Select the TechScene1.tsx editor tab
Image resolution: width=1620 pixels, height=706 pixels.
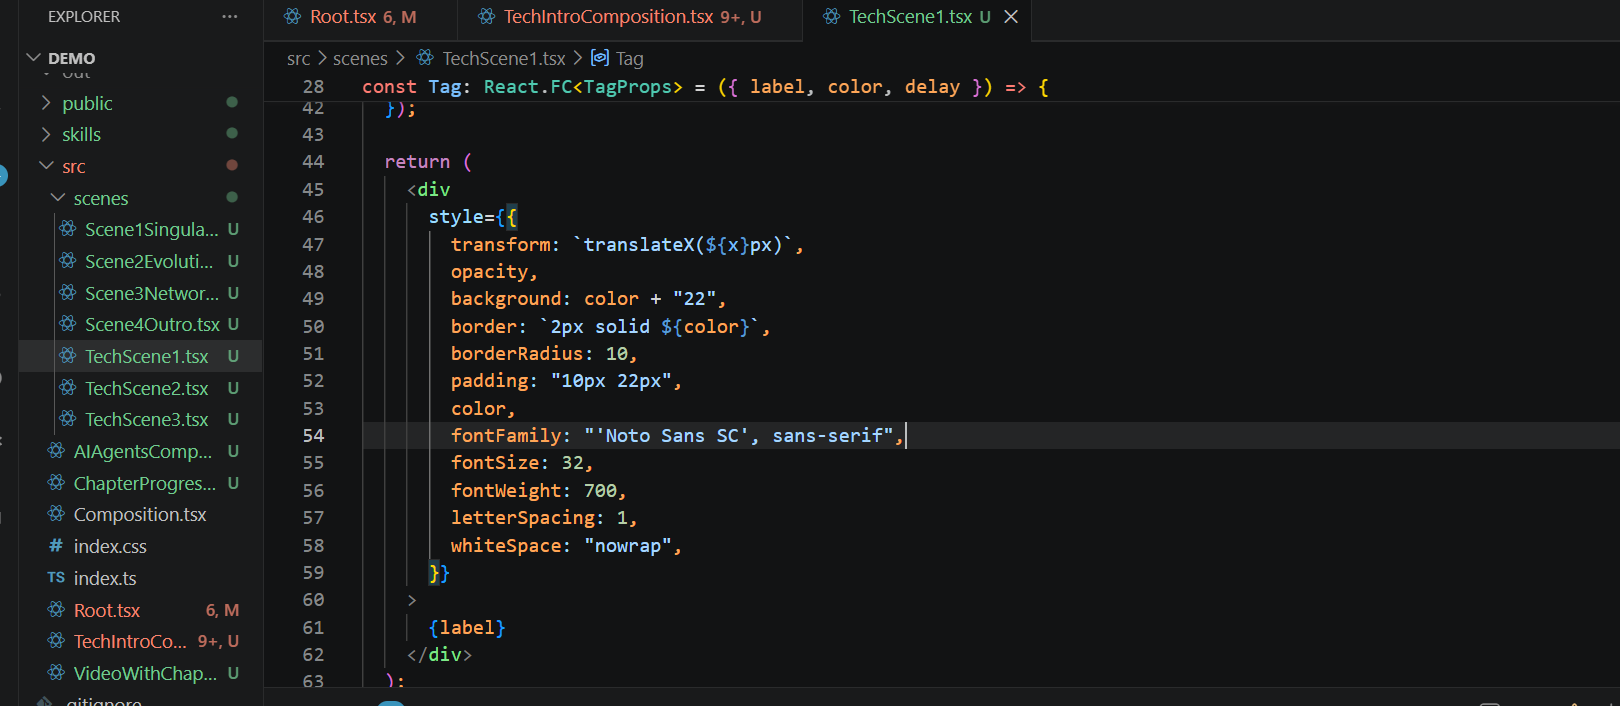pyautogui.click(x=919, y=17)
